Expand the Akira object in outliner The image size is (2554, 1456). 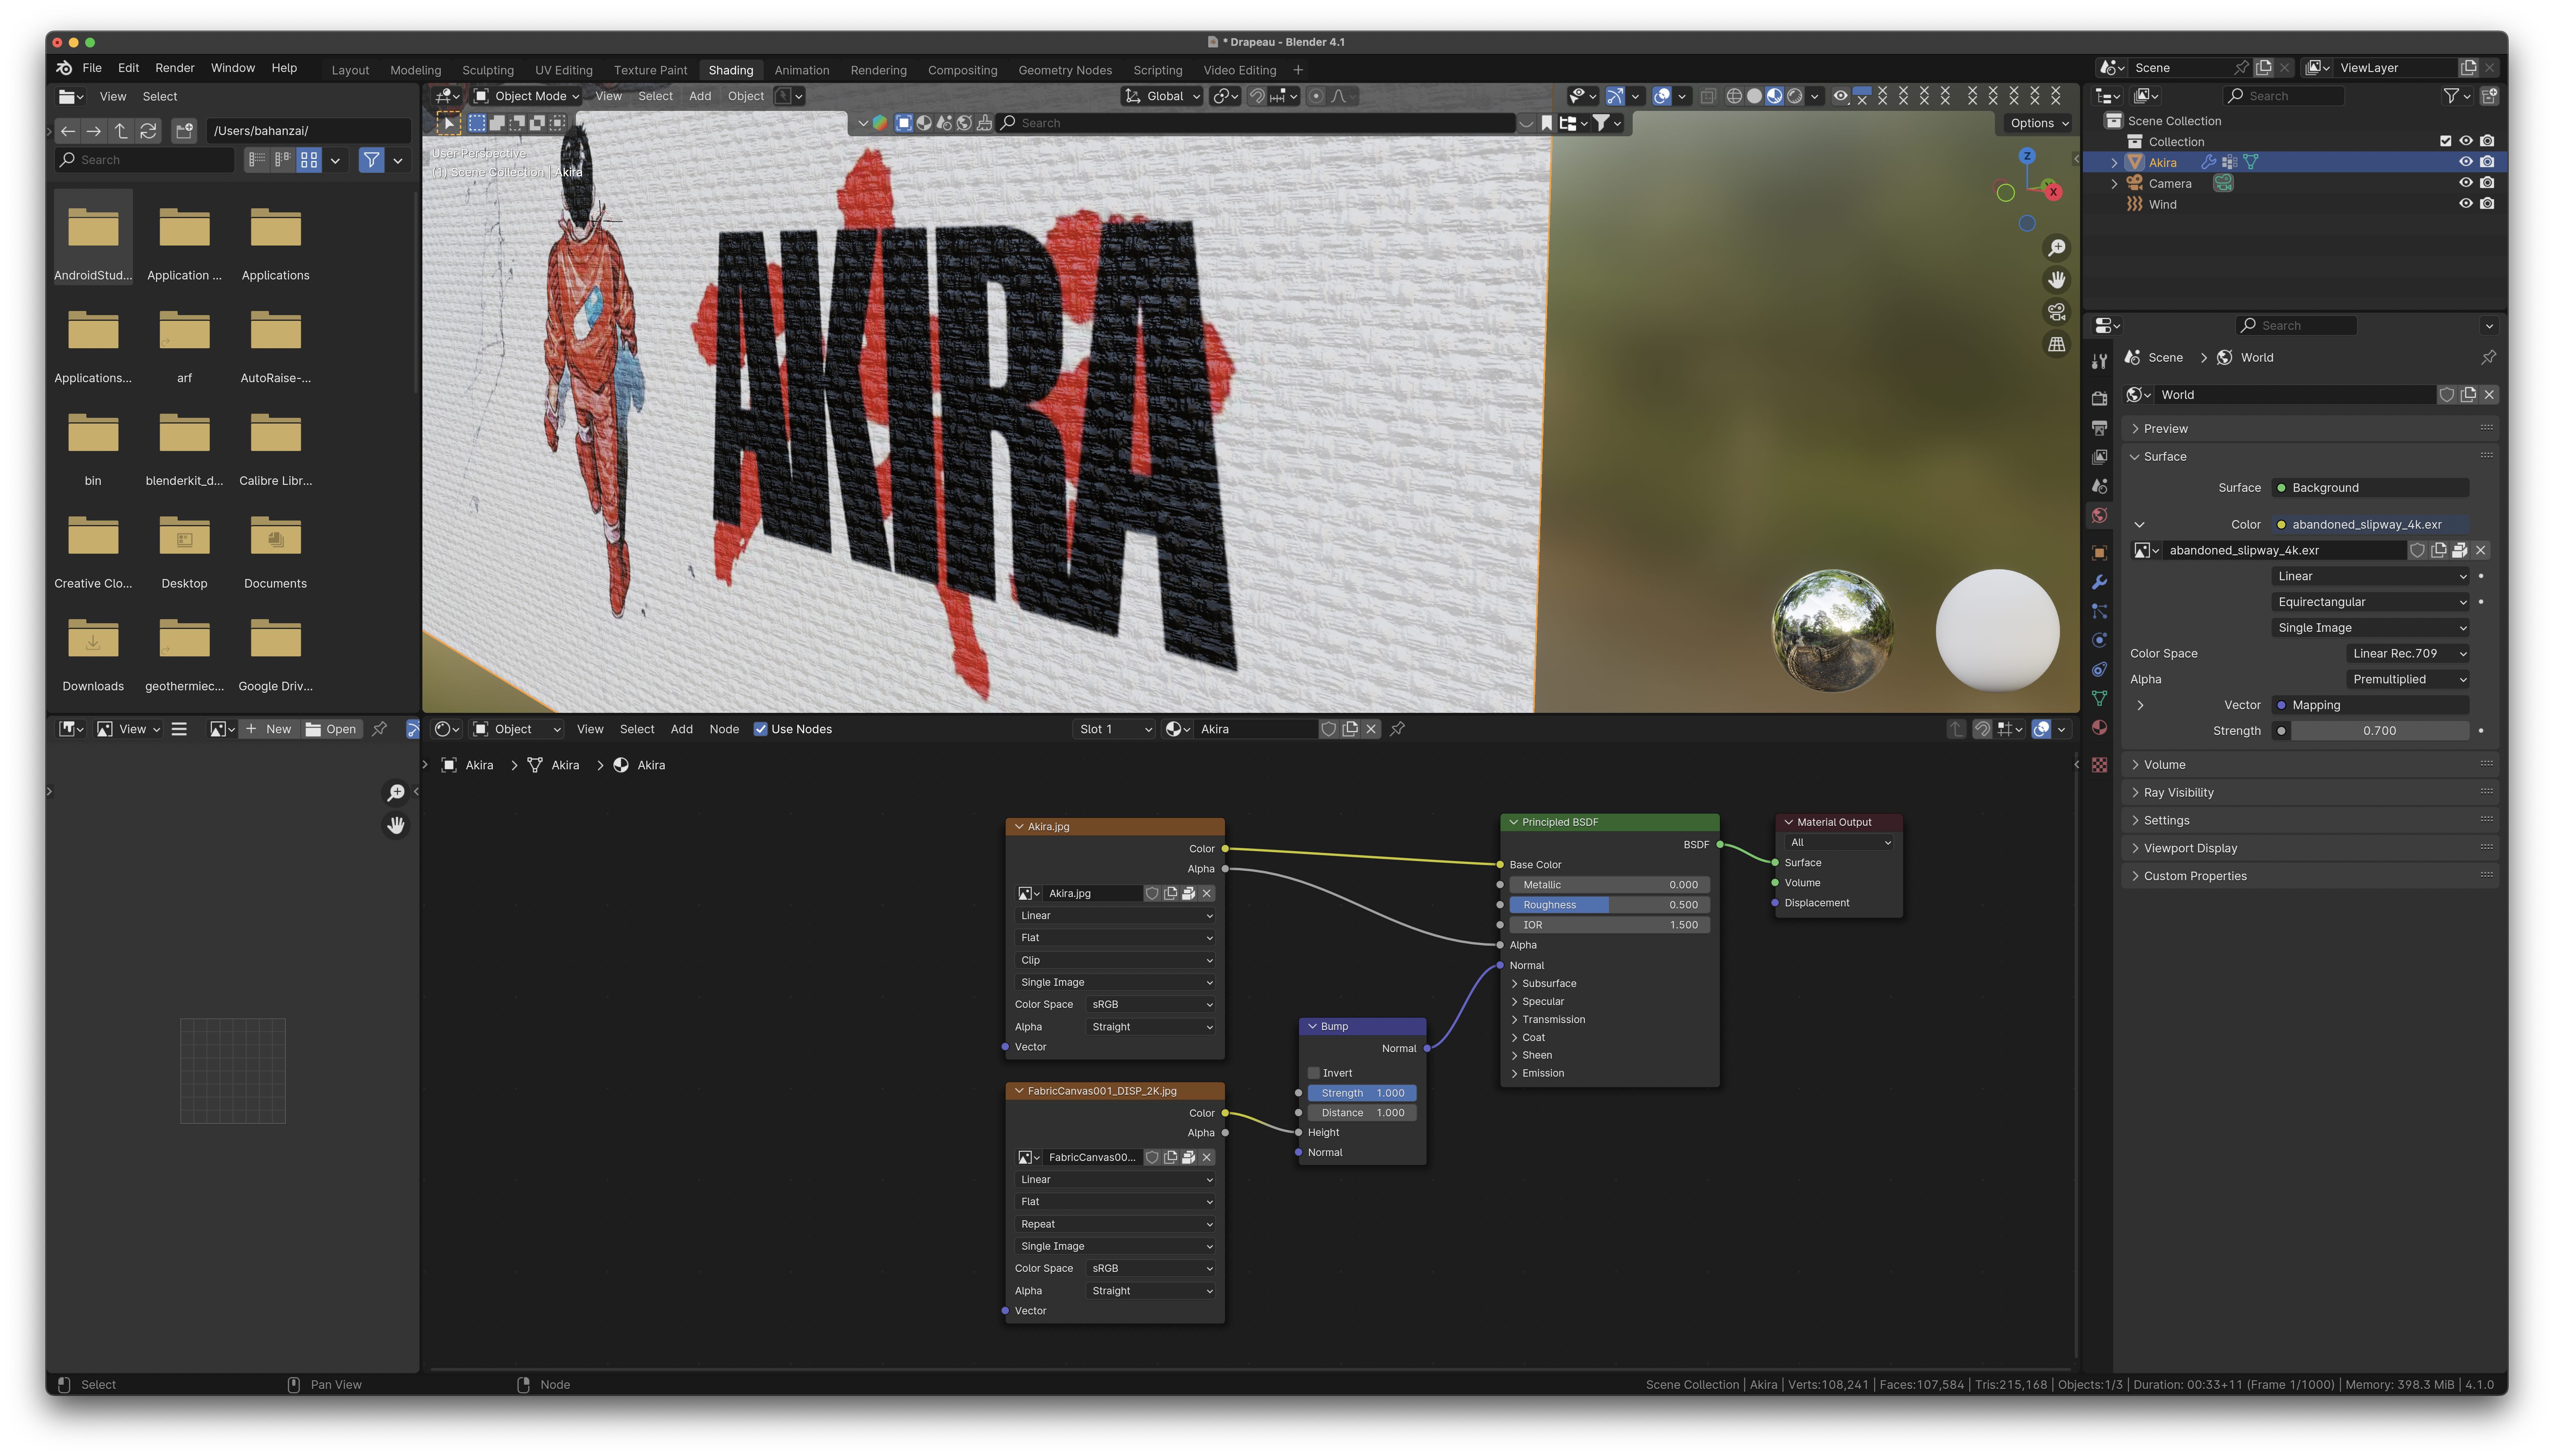tap(2114, 162)
